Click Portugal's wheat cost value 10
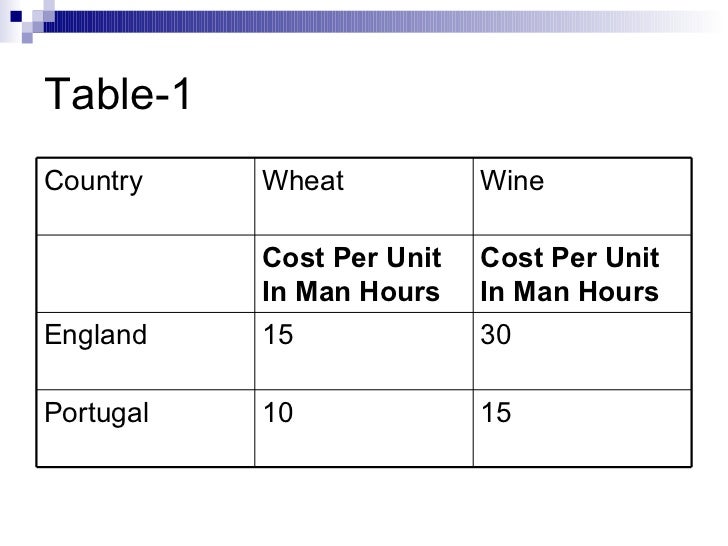 [x=278, y=412]
